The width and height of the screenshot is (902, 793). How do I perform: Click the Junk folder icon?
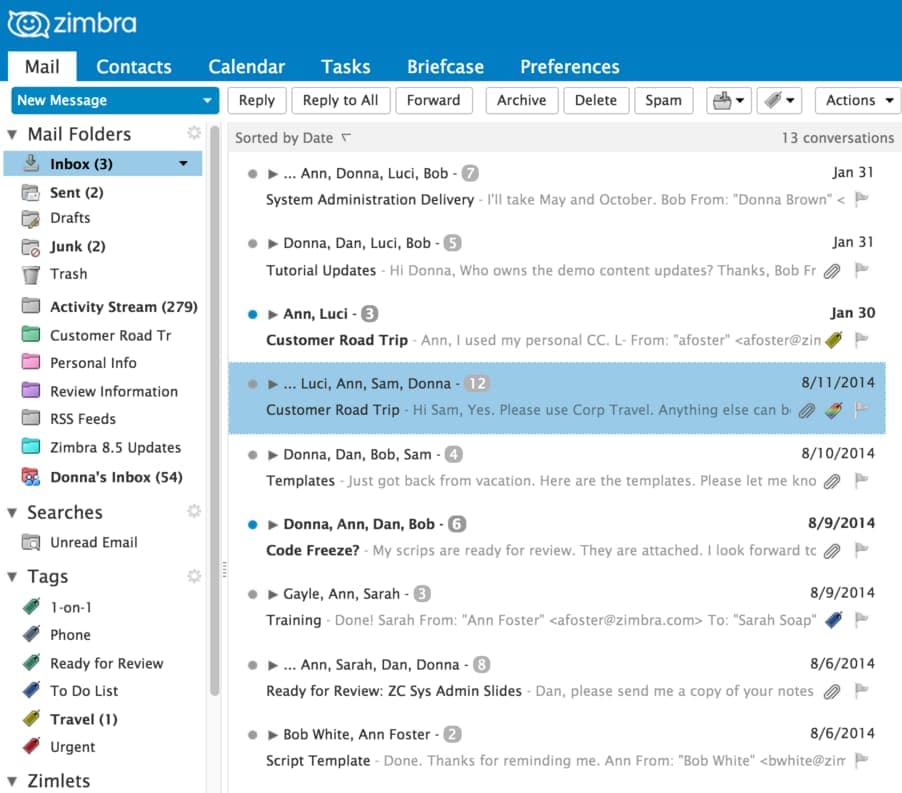(x=30, y=247)
